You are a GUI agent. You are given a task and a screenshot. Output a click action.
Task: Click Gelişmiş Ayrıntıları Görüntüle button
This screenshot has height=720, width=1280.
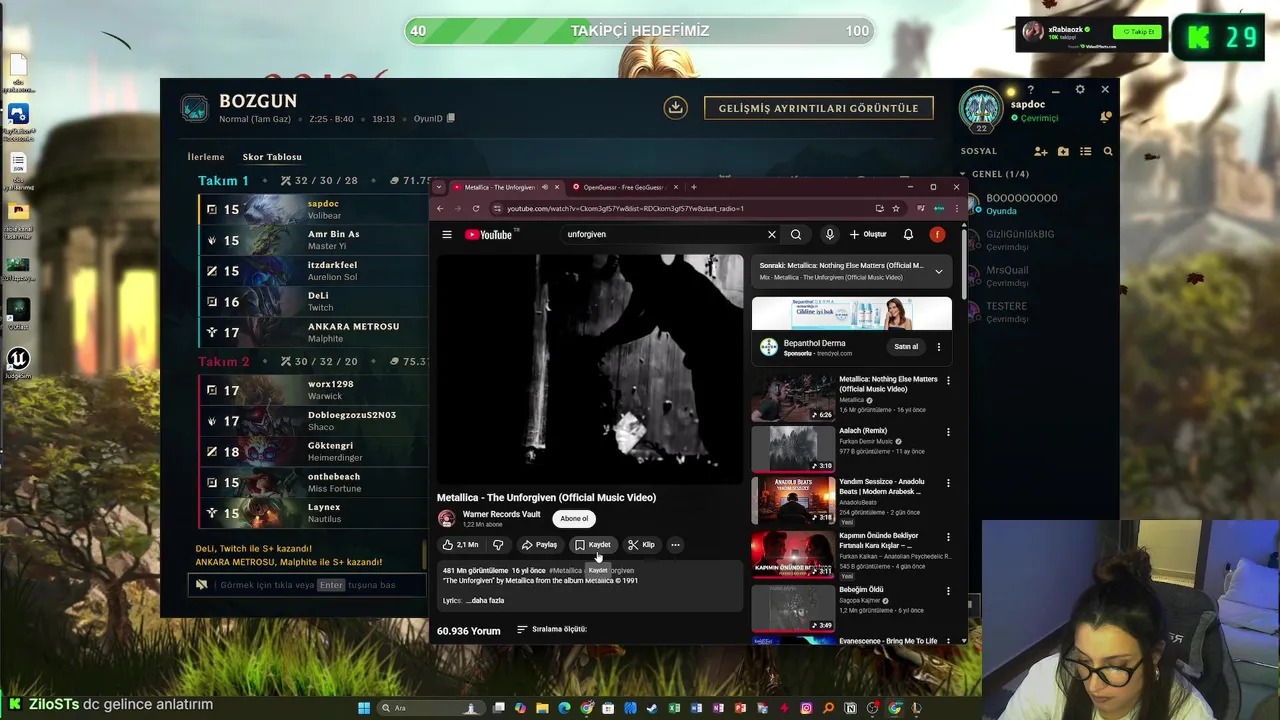pos(819,108)
